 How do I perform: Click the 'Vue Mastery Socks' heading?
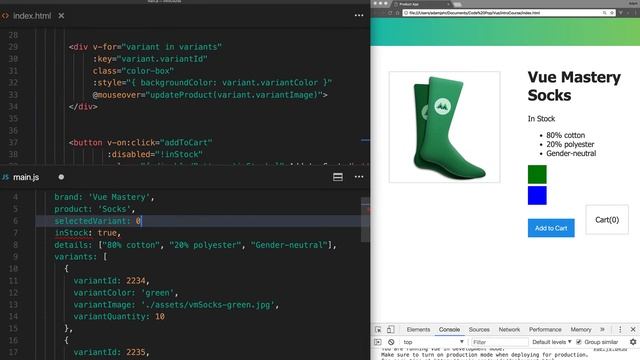click(574, 86)
